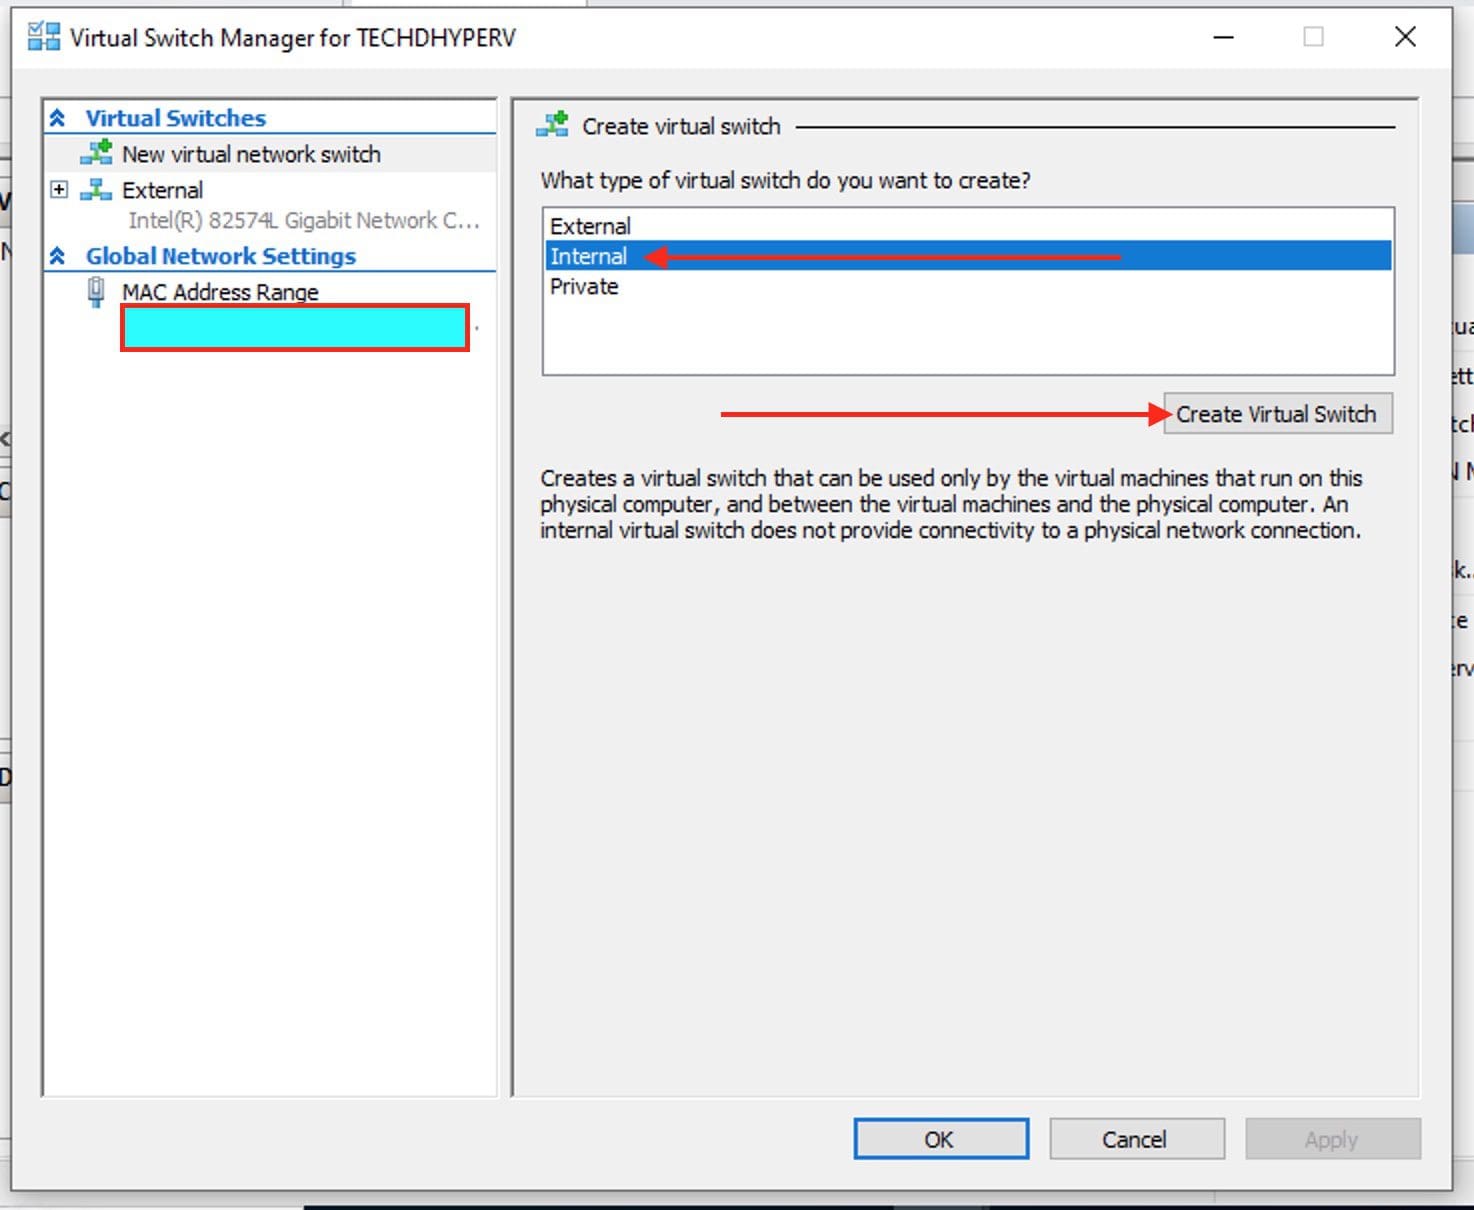Collapse the Virtual Switches section chevron
The height and width of the screenshot is (1210, 1474).
58,118
